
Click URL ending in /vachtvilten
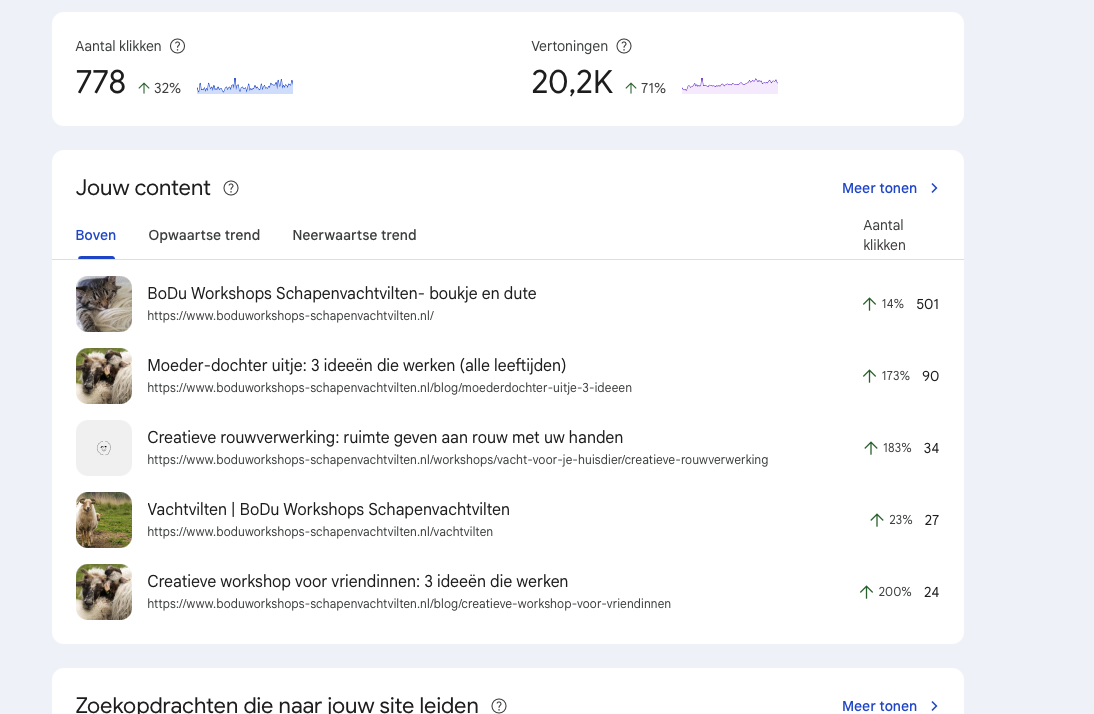(x=320, y=532)
